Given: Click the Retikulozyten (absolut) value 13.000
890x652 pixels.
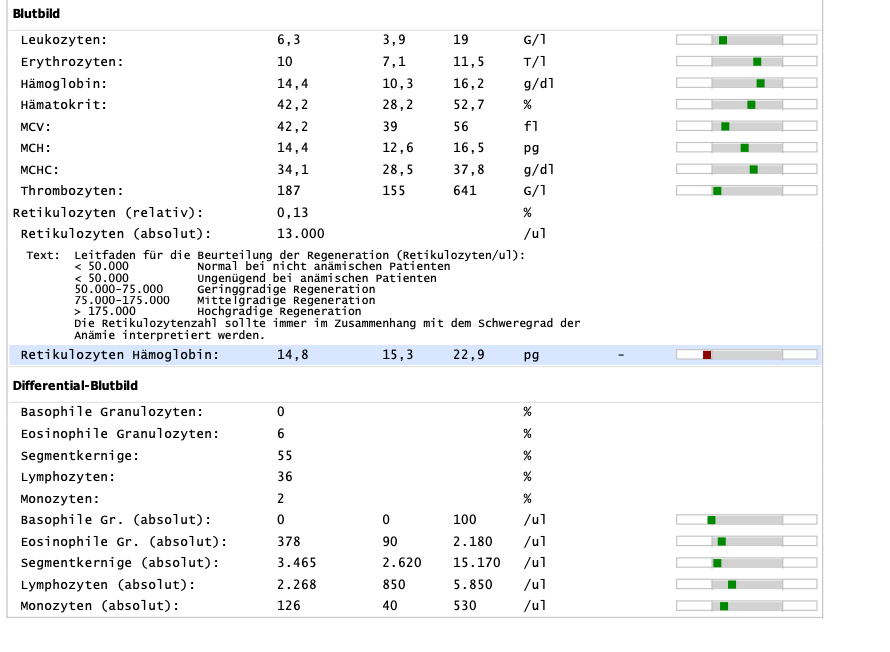Looking at the screenshot, I should coord(301,234).
